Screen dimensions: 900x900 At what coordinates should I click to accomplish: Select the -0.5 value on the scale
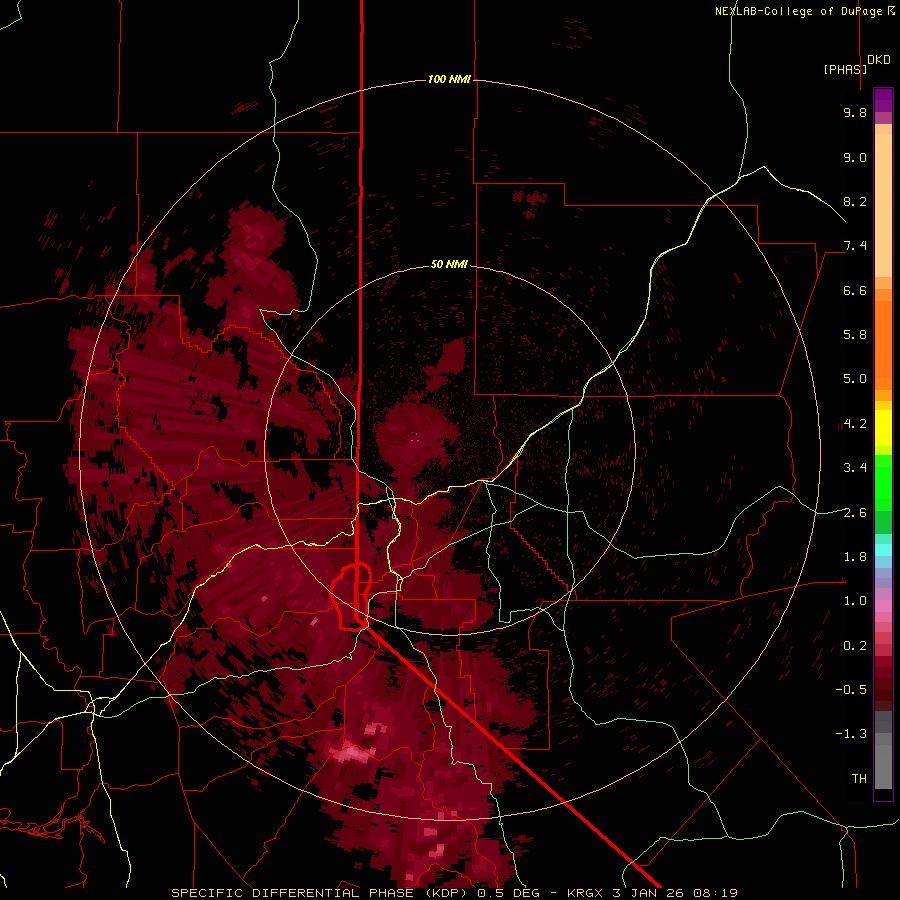(851, 690)
